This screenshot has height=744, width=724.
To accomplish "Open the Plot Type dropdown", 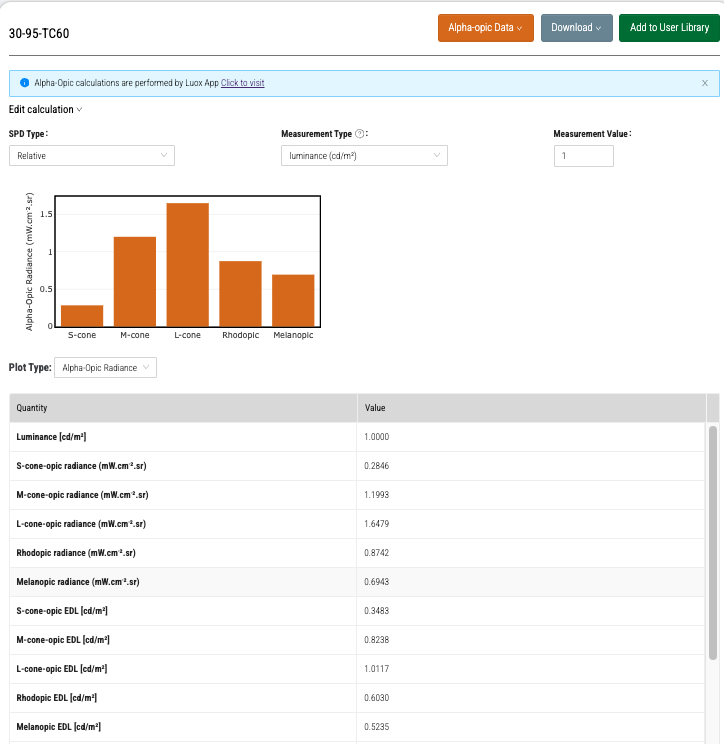I will click(105, 368).
